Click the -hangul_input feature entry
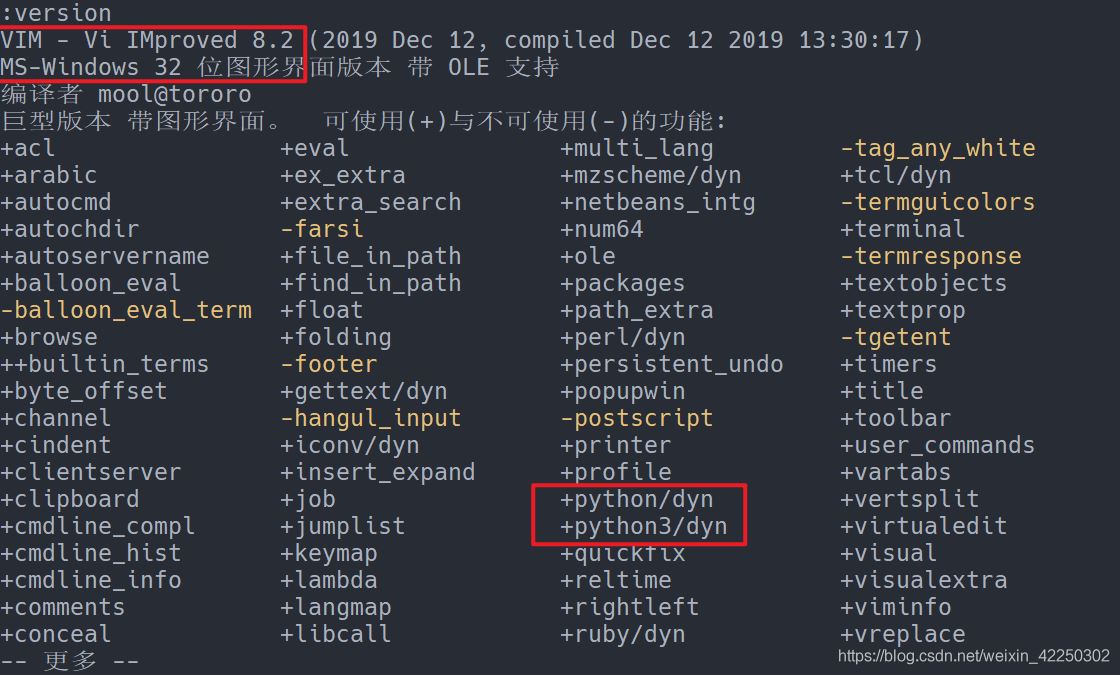Image resolution: width=1120 pixels, height=675 pixels. 371,418
